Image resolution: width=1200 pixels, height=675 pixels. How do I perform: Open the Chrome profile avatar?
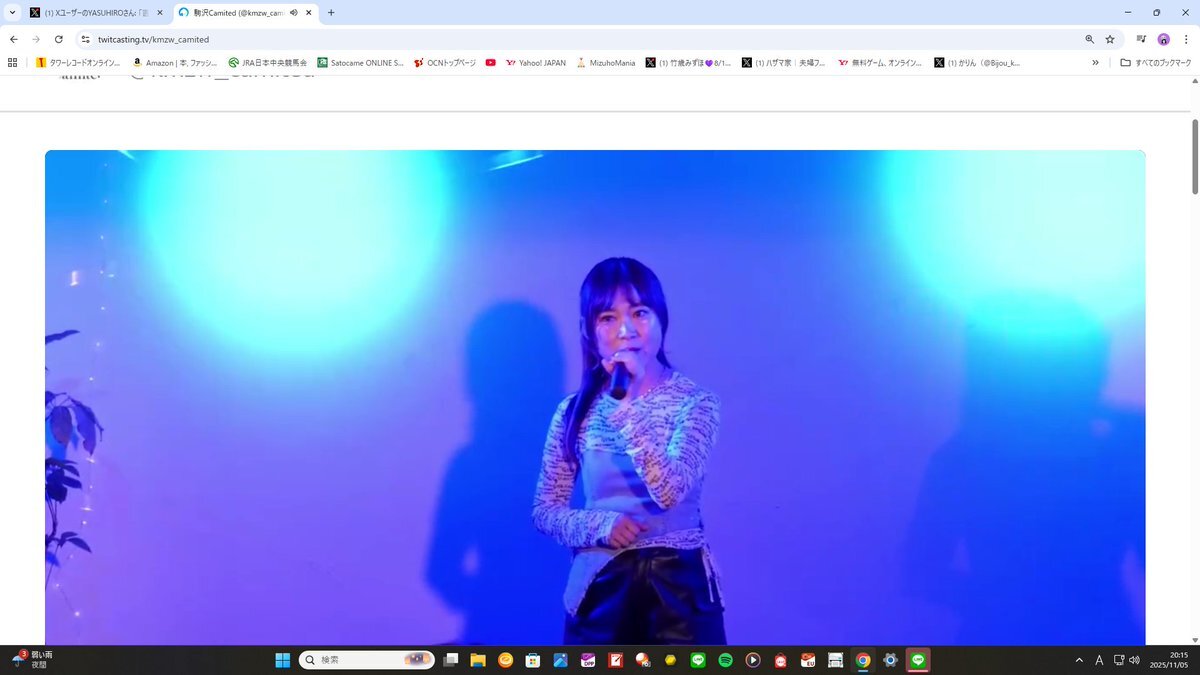(x=1163, y=39)
